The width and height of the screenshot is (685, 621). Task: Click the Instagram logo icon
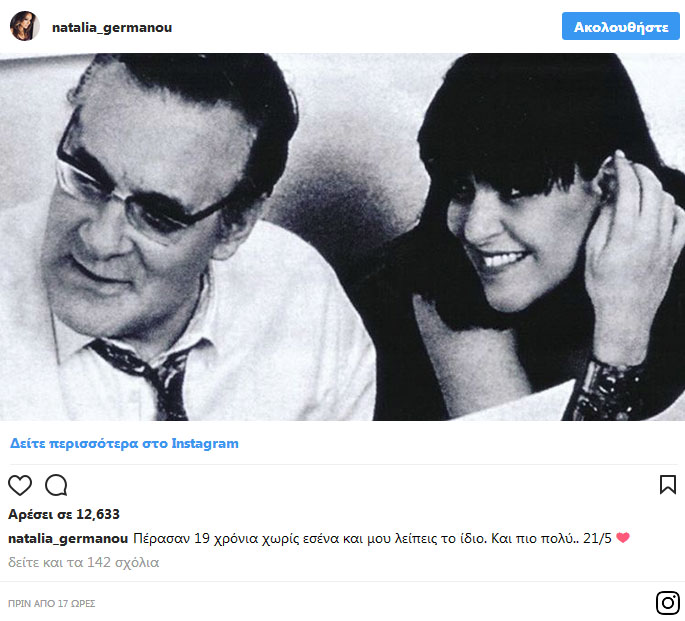coord(668,603)
